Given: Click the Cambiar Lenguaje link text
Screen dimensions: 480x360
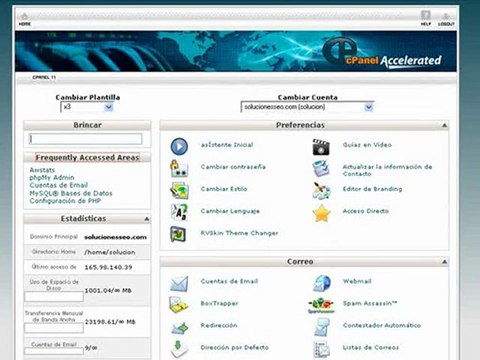Looking at the screenshot, I should [230, 211].
